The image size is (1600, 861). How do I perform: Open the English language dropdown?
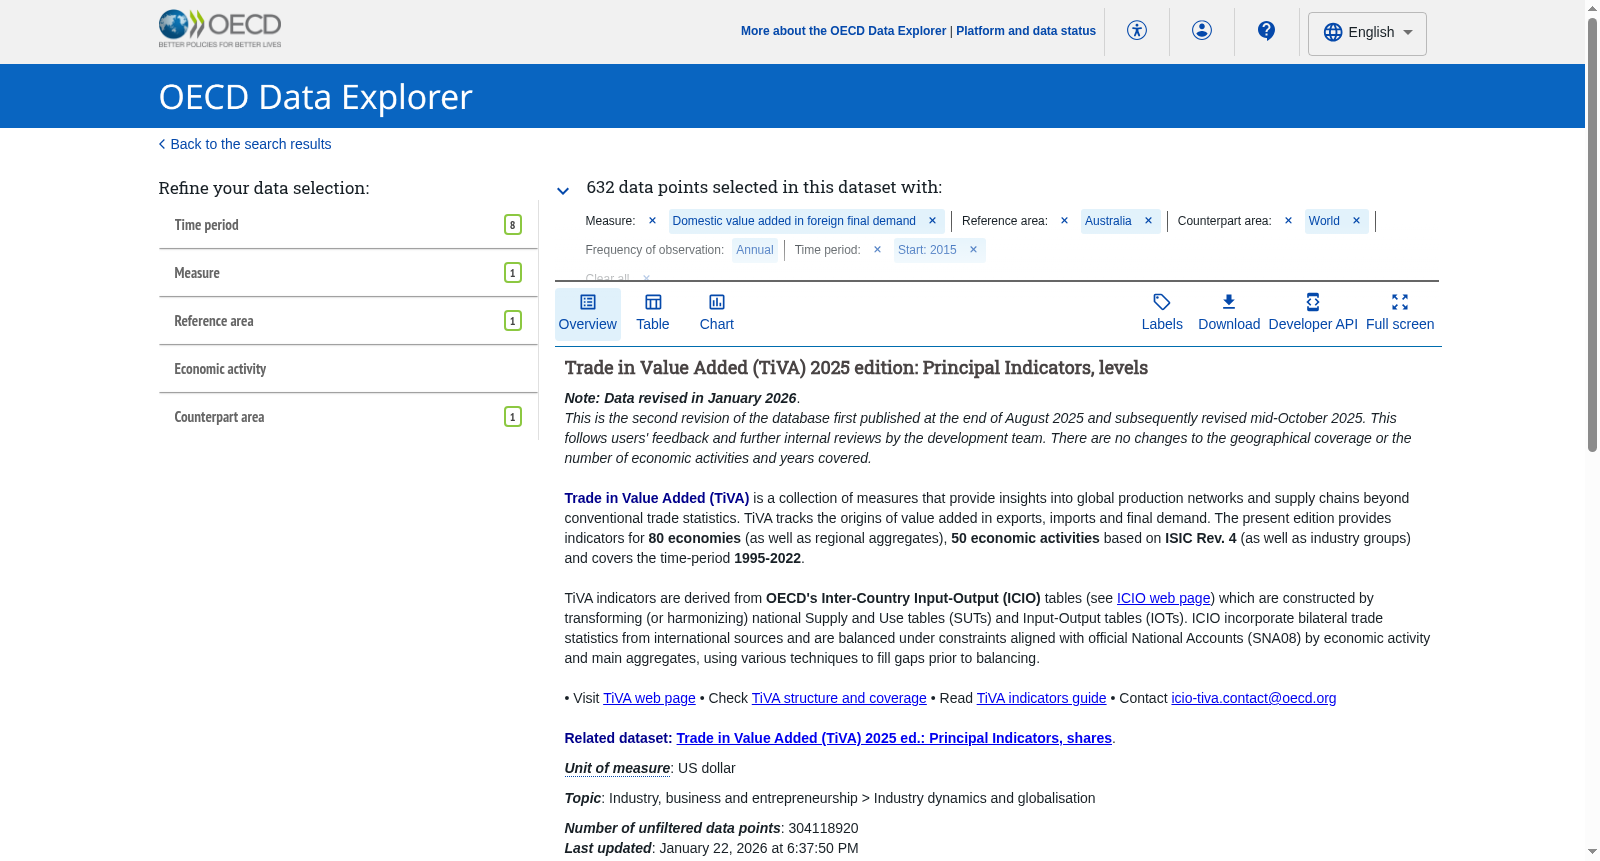tap(1367, 33)
